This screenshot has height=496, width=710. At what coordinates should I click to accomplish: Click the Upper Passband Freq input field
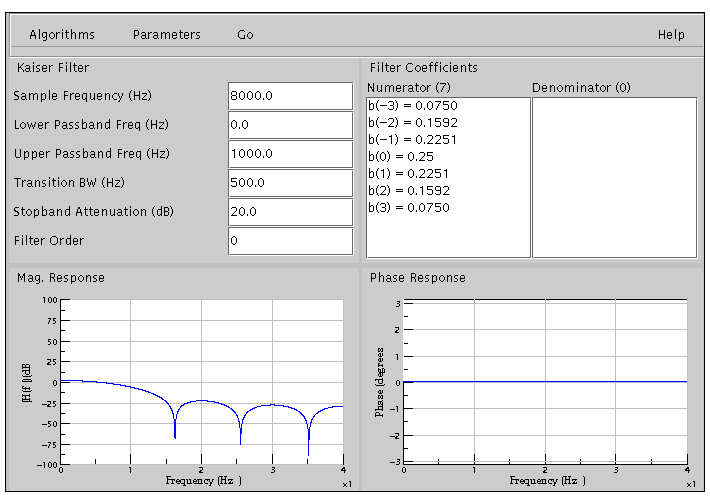290,154
